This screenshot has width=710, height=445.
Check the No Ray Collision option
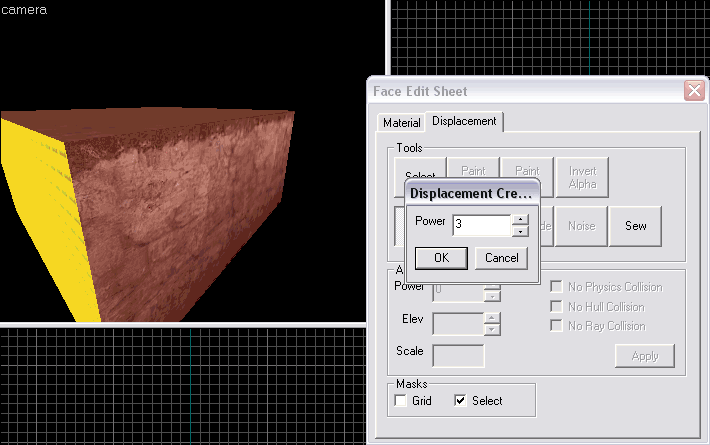point(557,326)
